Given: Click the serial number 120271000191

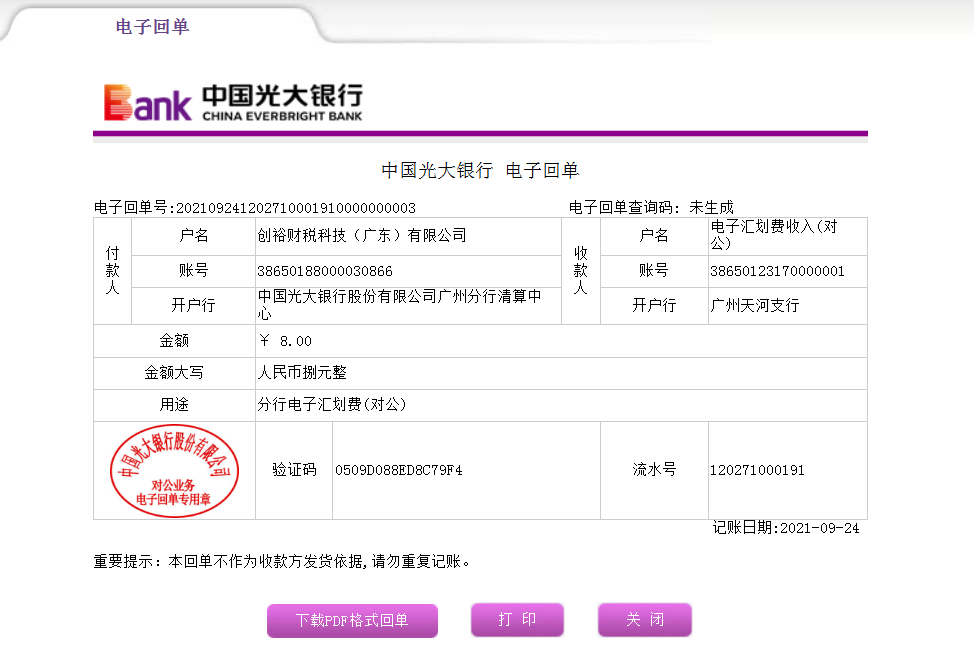Looking at the screenshot, I should coord(757,470).
